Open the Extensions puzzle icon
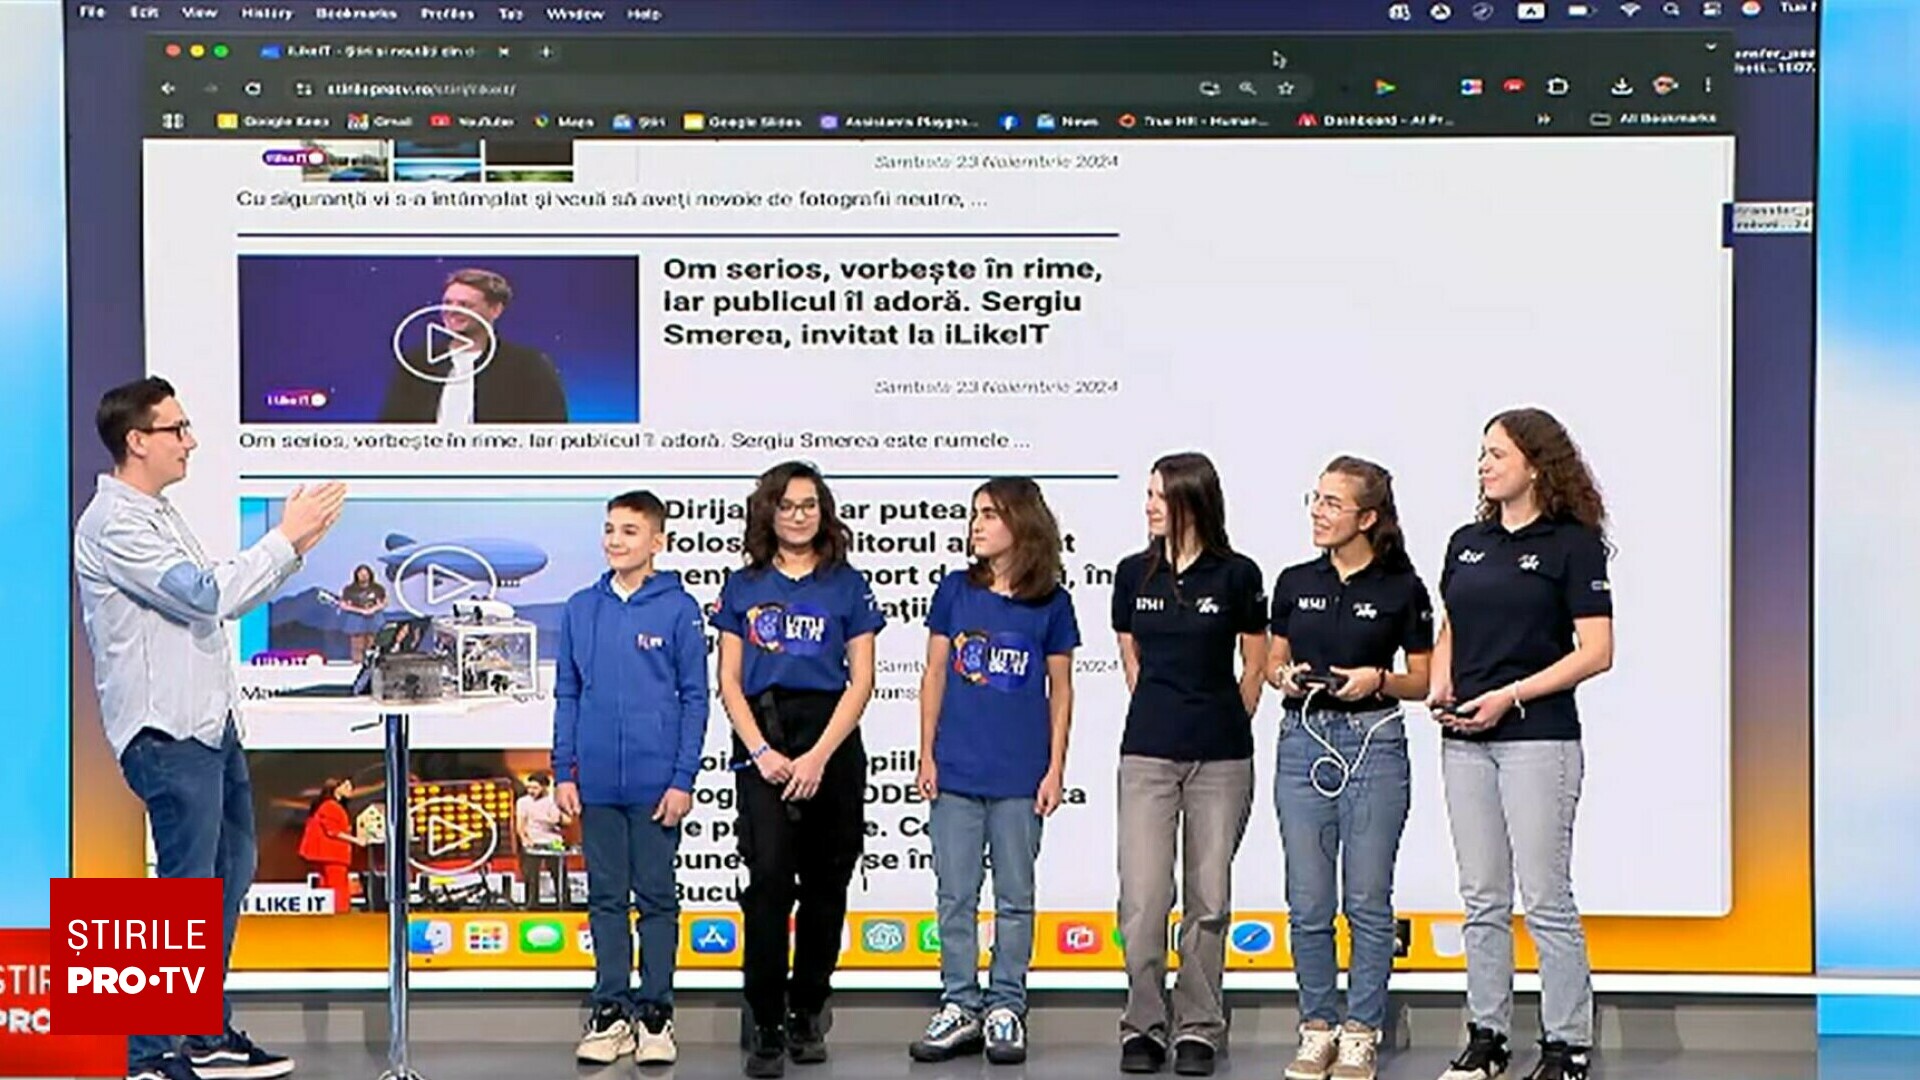 [1558, 87]
